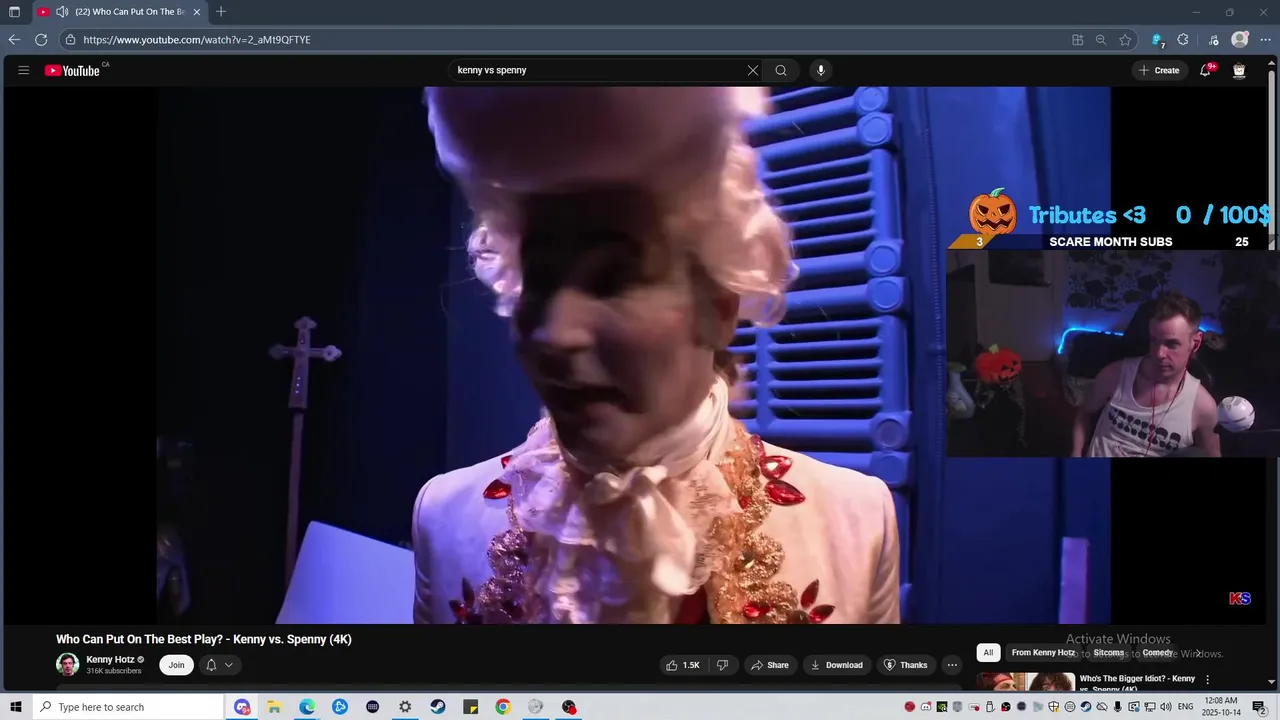
Task: Close the 'Who Can Put On The Be...' tab
Action: 196,12
